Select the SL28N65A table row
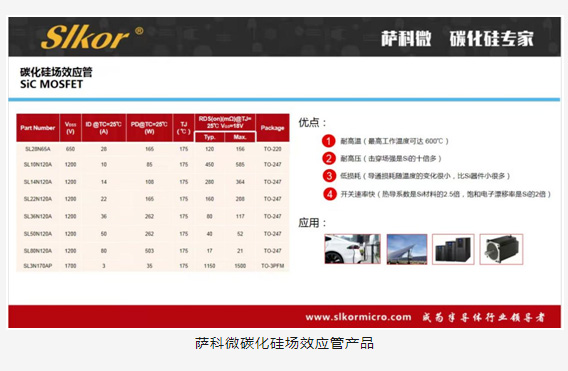Viewport: 568px width, 371px height. 153,149
